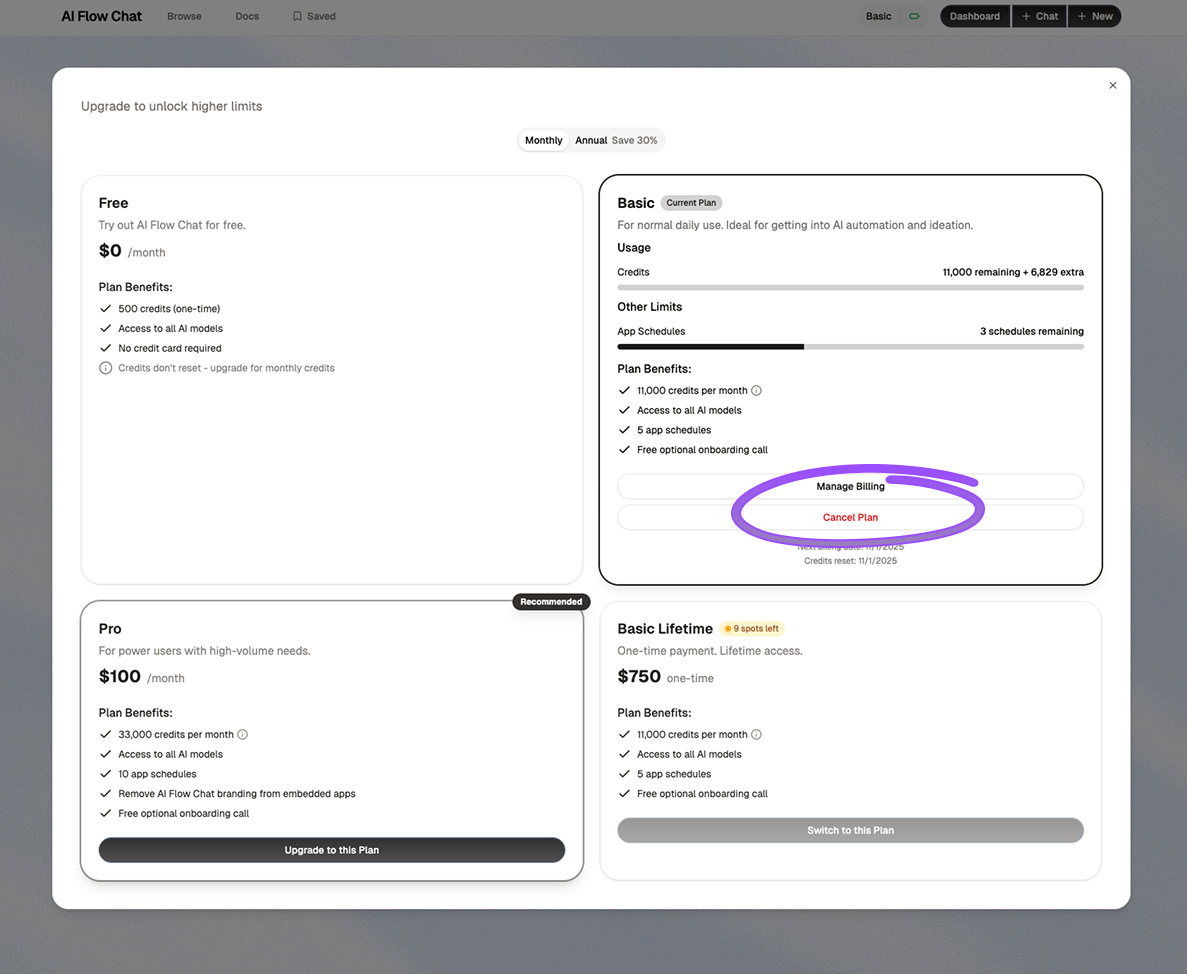This screenshot has width=1187, height=974.
Task: Click info icon in Basic Lifetime plan benefits
Action: point(756,734)
